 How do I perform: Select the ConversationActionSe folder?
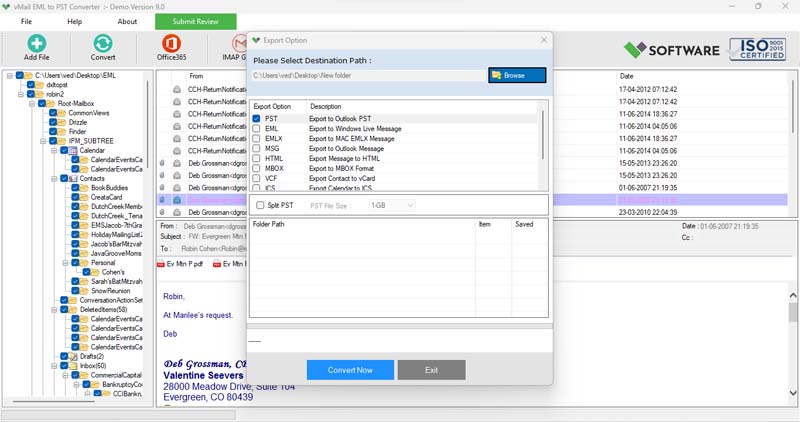111,300
